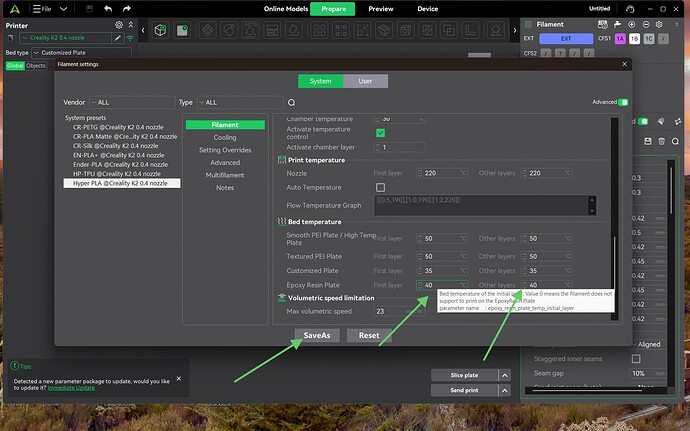Select the System presets toggle
Screen dimensions: 690x431
pos(320,81)
